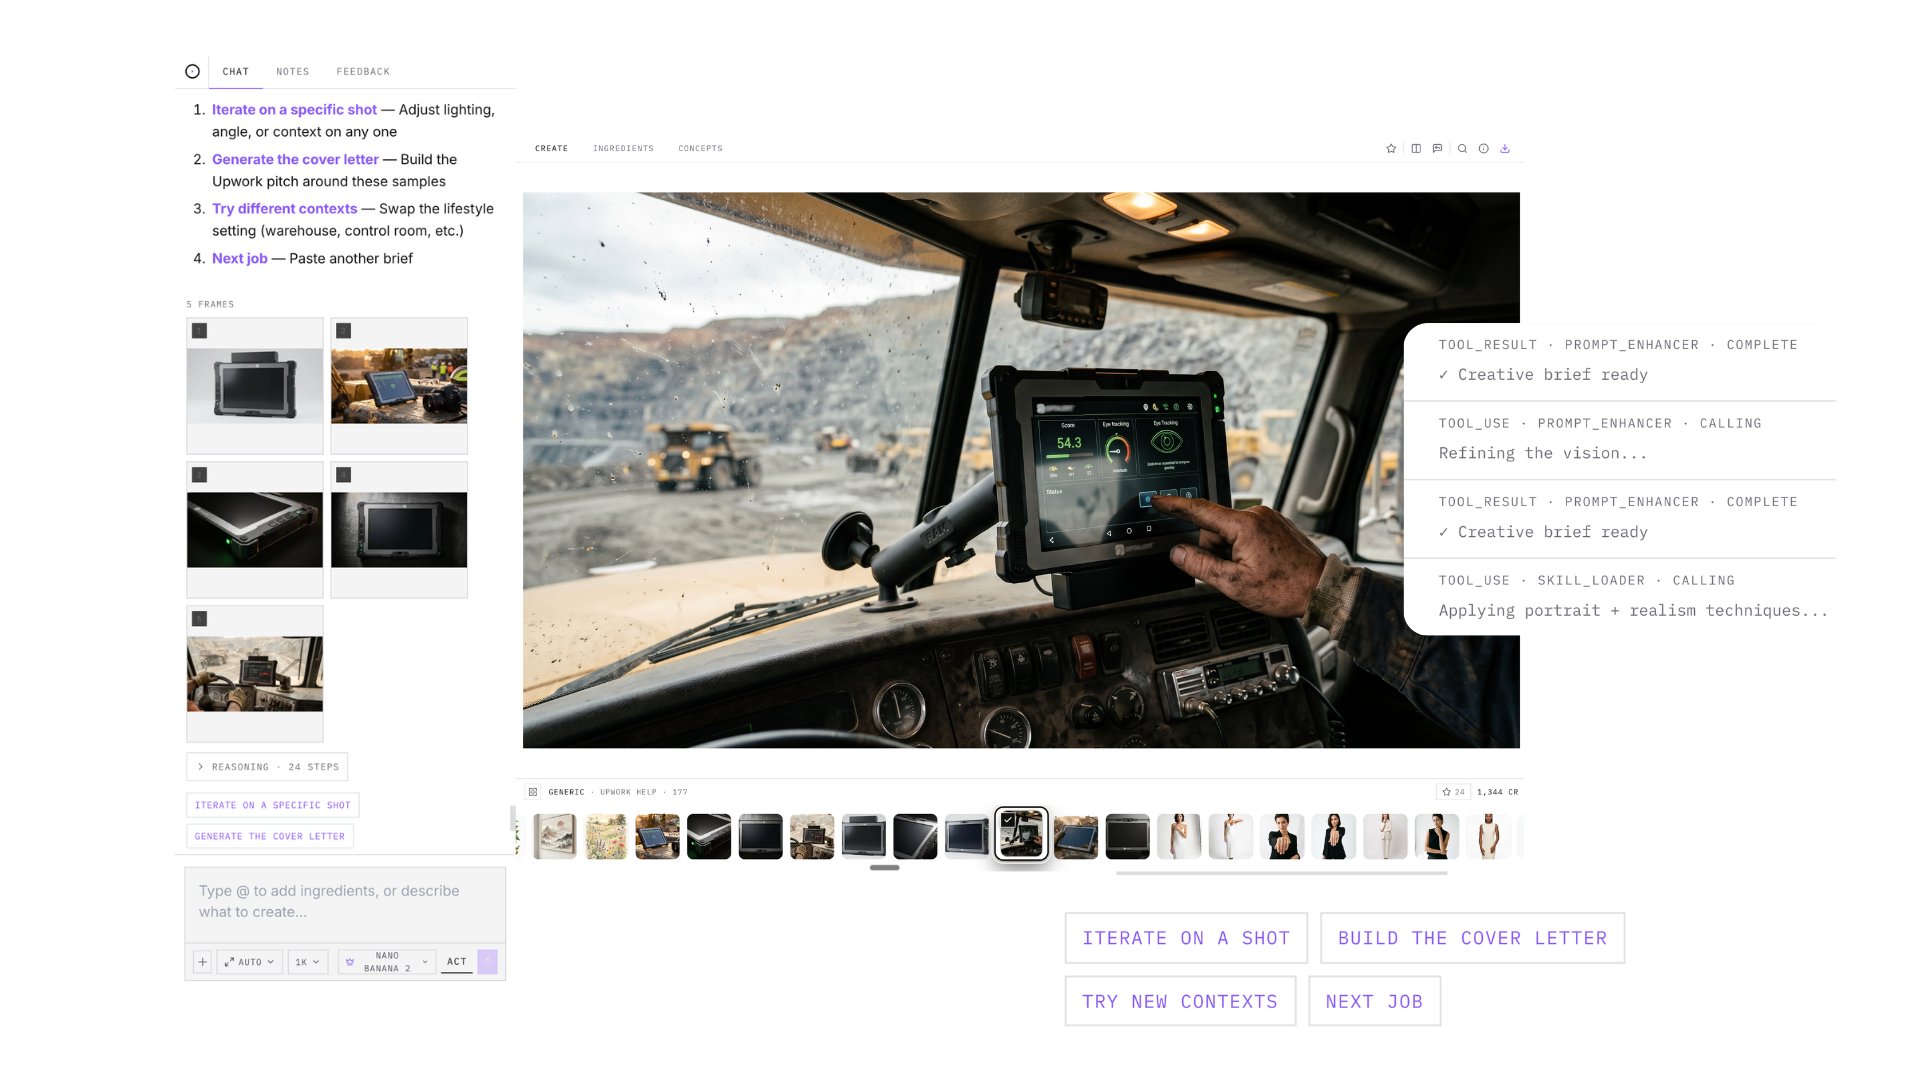
Task: Click the magnifier search icon
Action: click(1462, 148)
